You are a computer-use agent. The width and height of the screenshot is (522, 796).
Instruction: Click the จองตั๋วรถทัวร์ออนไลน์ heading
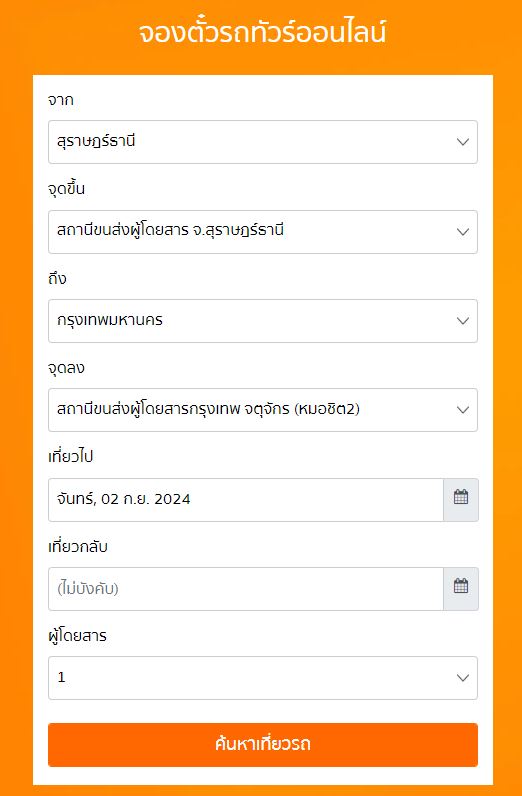[x=263, y=33]
